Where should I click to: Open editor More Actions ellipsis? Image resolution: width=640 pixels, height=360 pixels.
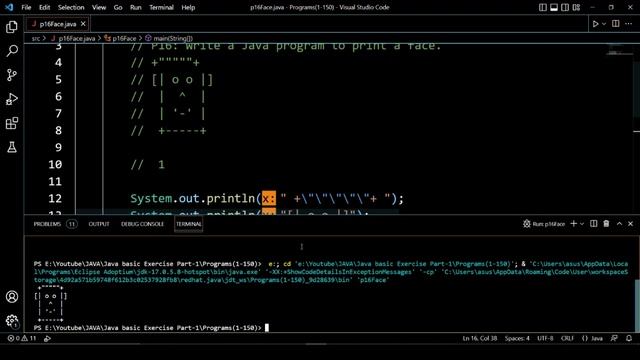[x=629, y=24]
